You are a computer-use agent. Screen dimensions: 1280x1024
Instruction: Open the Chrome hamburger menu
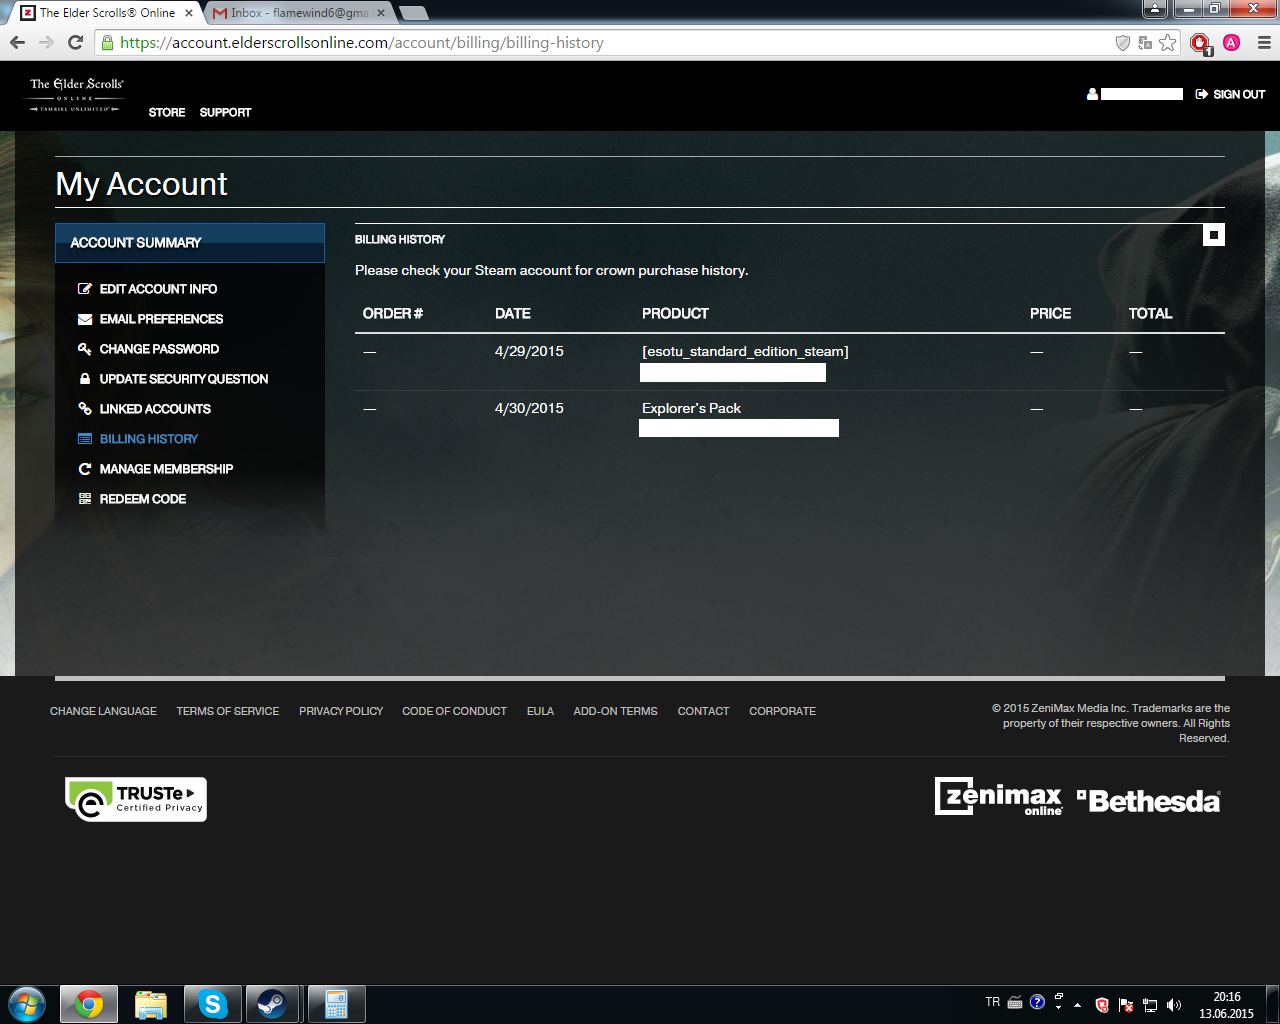pos(1264,43)
